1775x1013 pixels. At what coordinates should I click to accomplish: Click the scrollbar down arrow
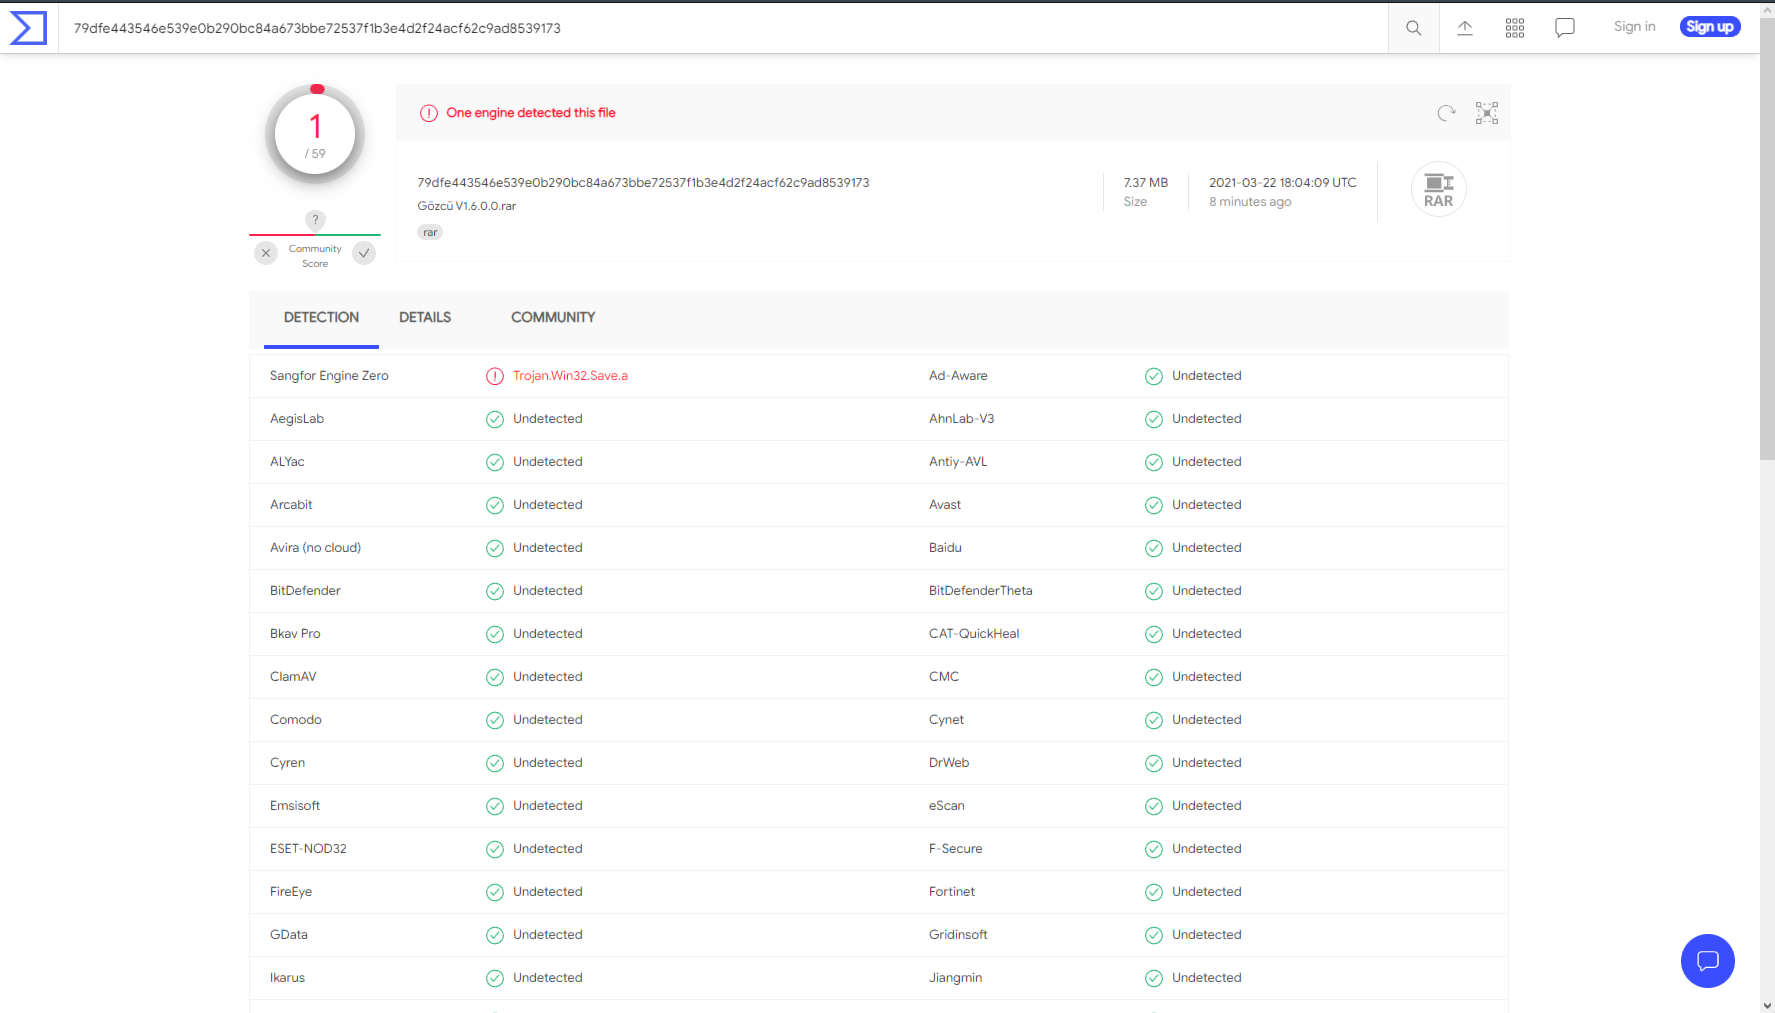(1767, 1005)
